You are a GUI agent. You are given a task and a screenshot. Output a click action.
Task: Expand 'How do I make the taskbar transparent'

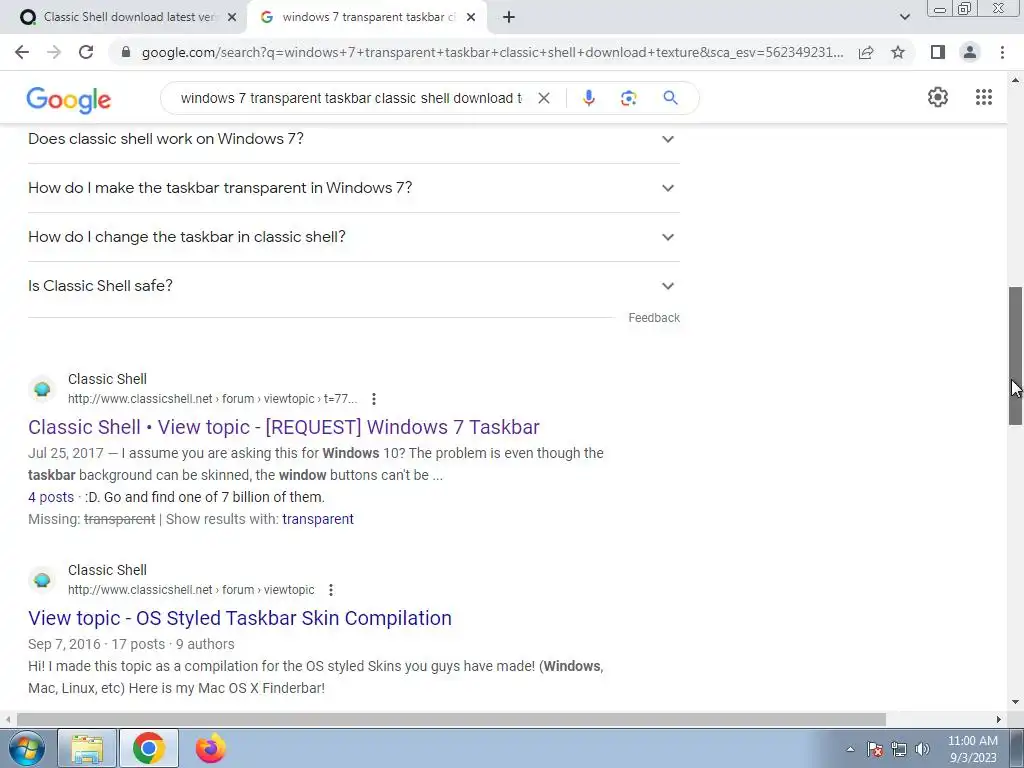(354, 188)
